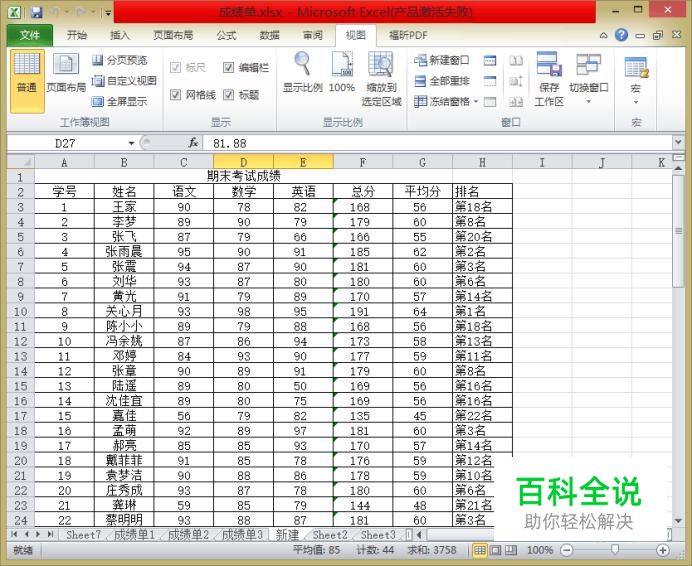
Task: Select the rank cell 第1名
Action: click(482, 311)
